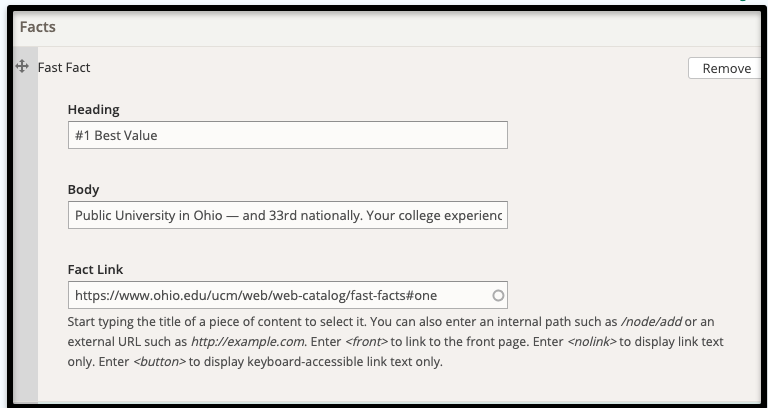
Task: Click the autocomplete circle in Fact Link field
Action: coord(498,295)
